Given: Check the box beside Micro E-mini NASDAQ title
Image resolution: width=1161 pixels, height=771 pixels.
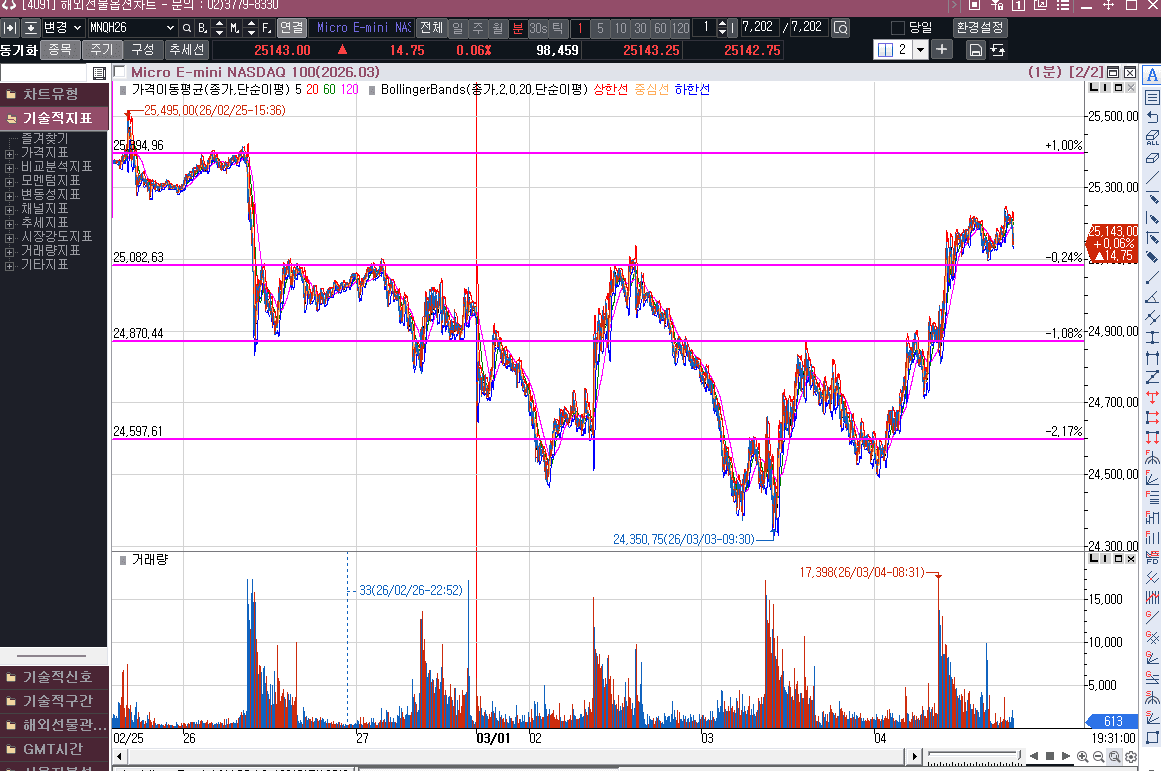Looking at the screenshot, I should coord(120,72).
